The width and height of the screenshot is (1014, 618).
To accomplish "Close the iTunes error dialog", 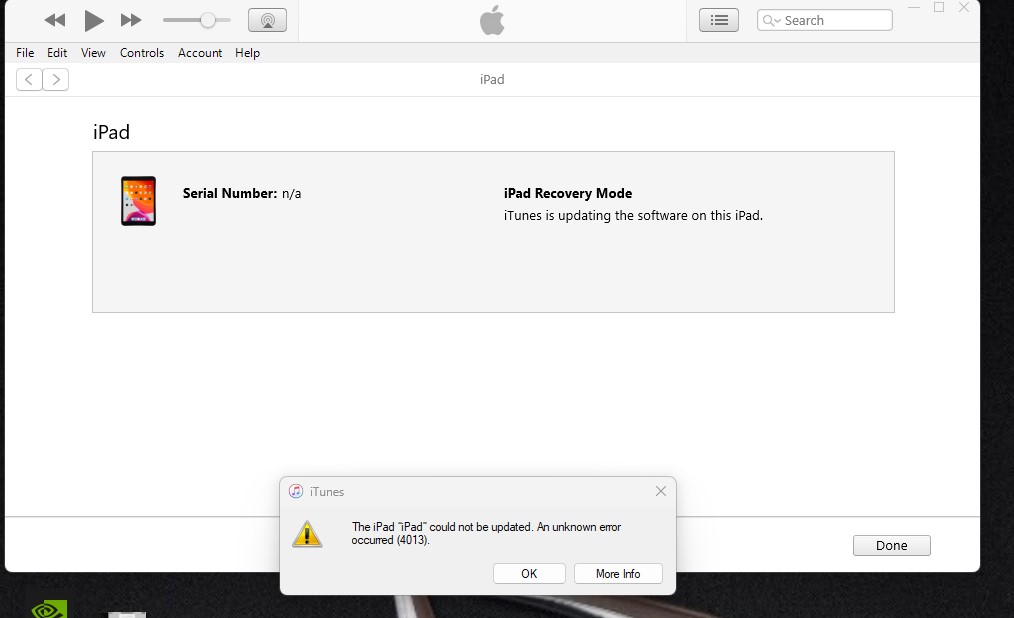I will point(660,491).
